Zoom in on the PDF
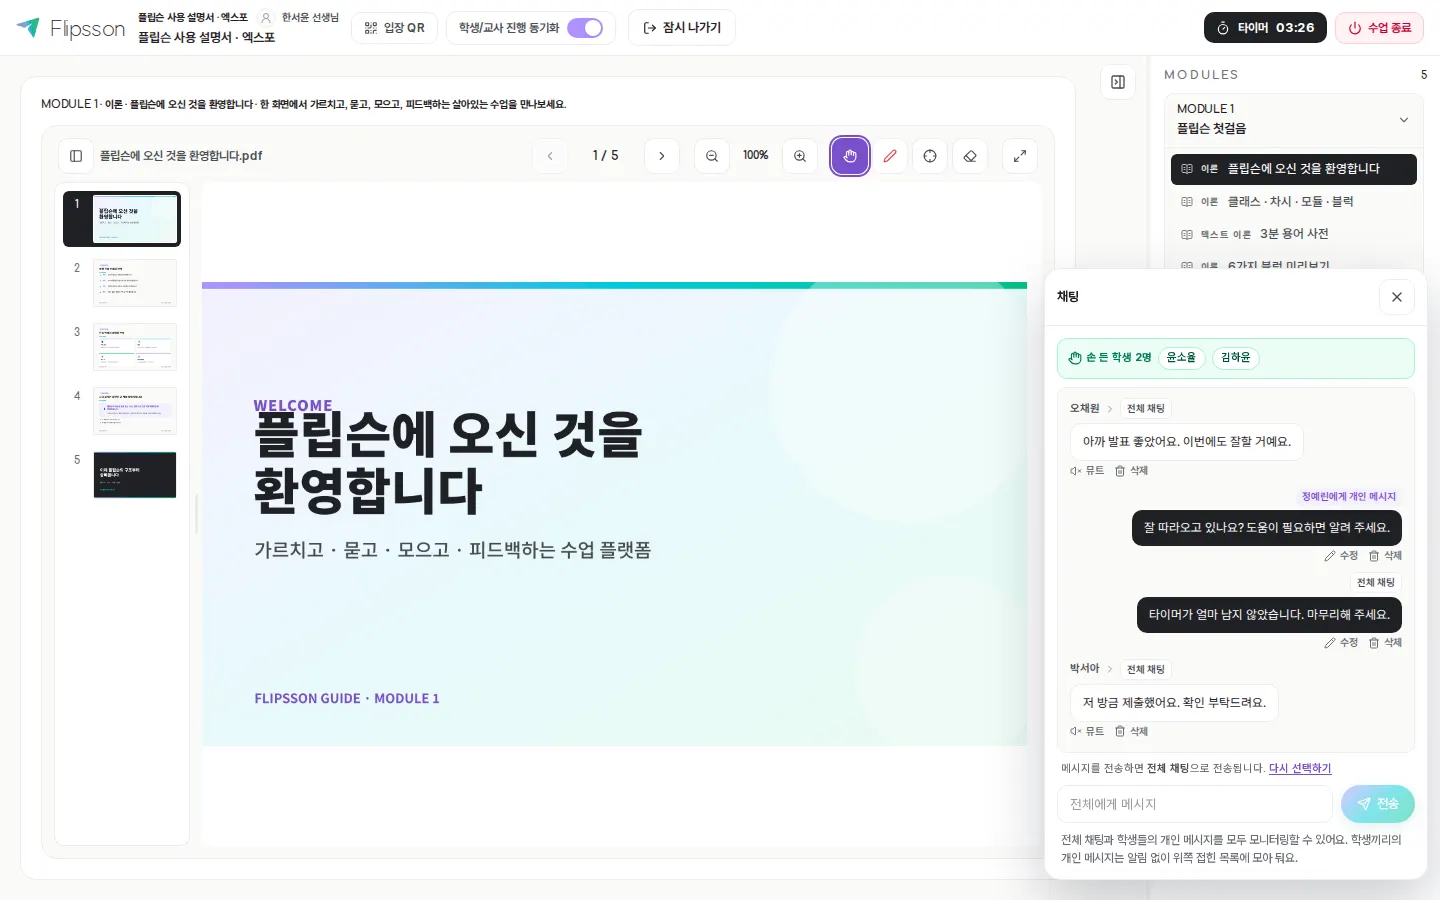1440x900 pixels. 800,156
